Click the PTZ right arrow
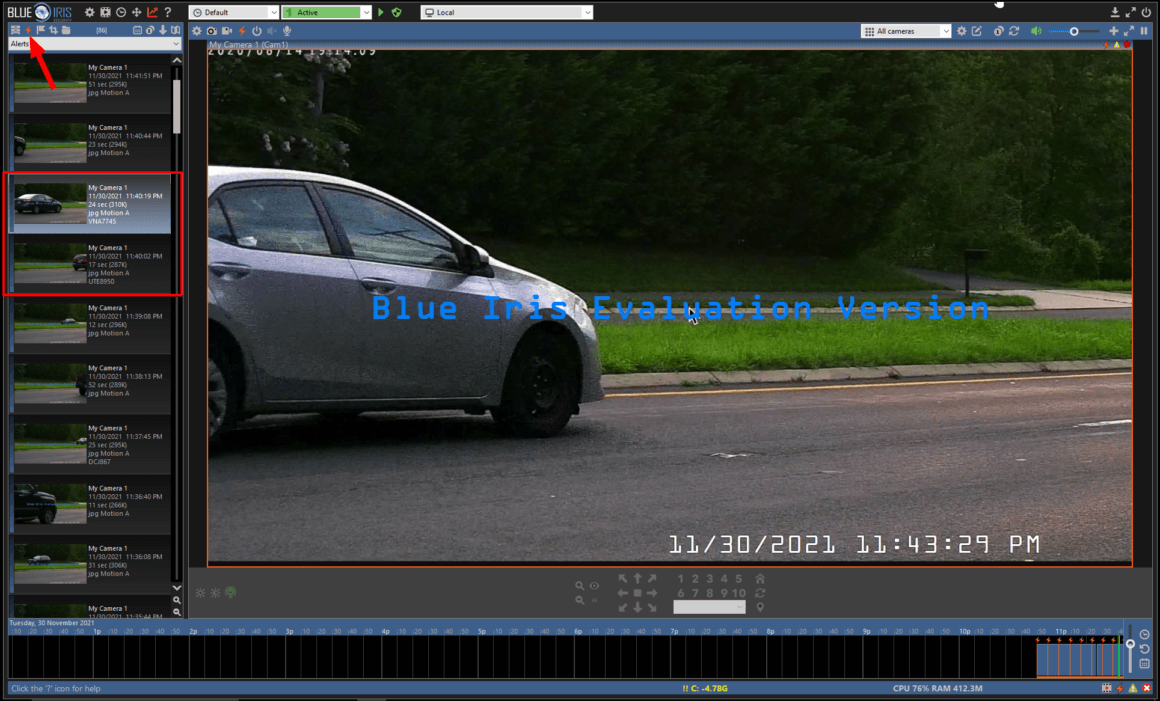Image resolution: width=1160 pixels, height=701 pixels. [652, 593]
